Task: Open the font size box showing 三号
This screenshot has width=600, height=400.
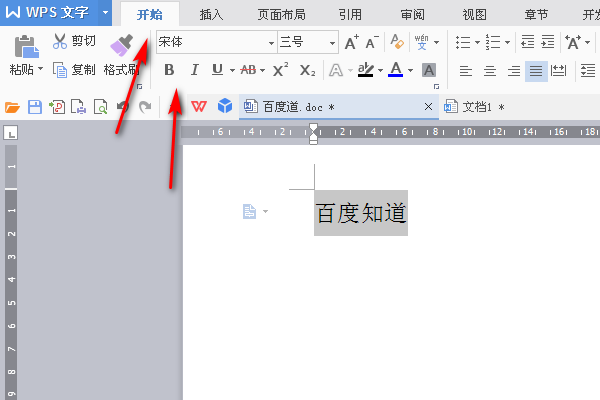Action: click(x=308, y=42)
